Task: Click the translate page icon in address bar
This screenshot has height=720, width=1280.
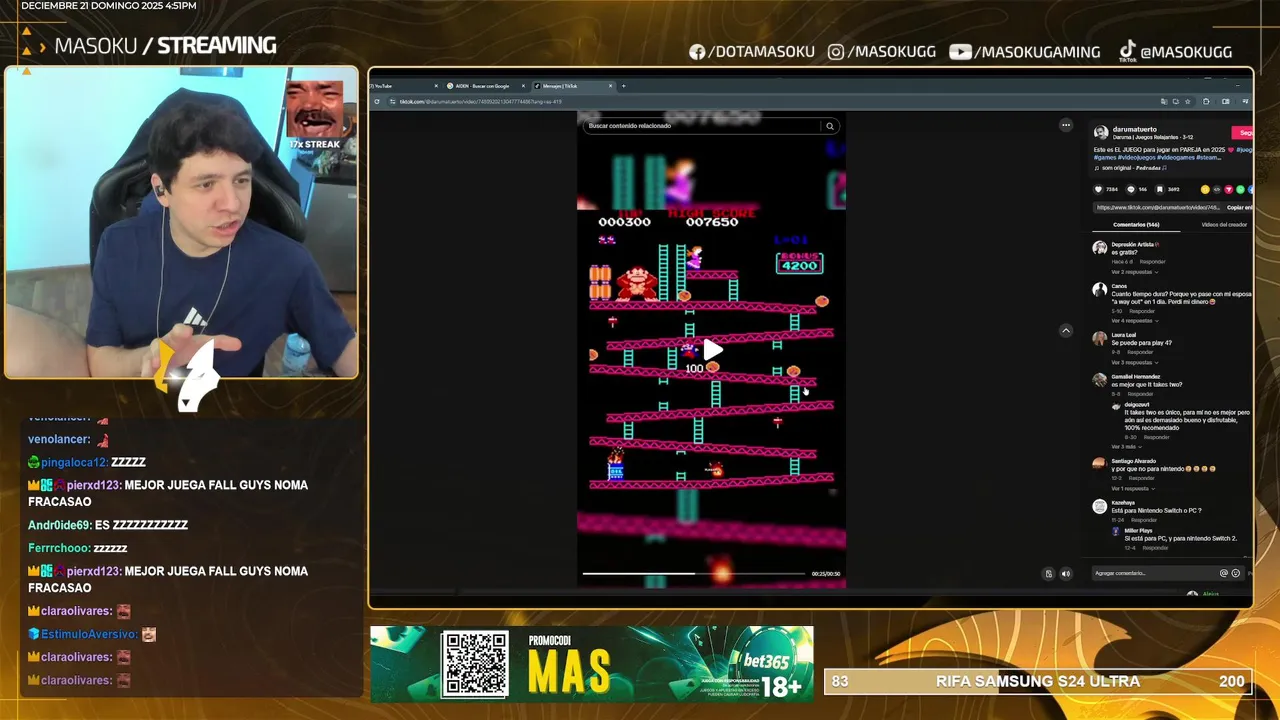Action: (1164, 102)
